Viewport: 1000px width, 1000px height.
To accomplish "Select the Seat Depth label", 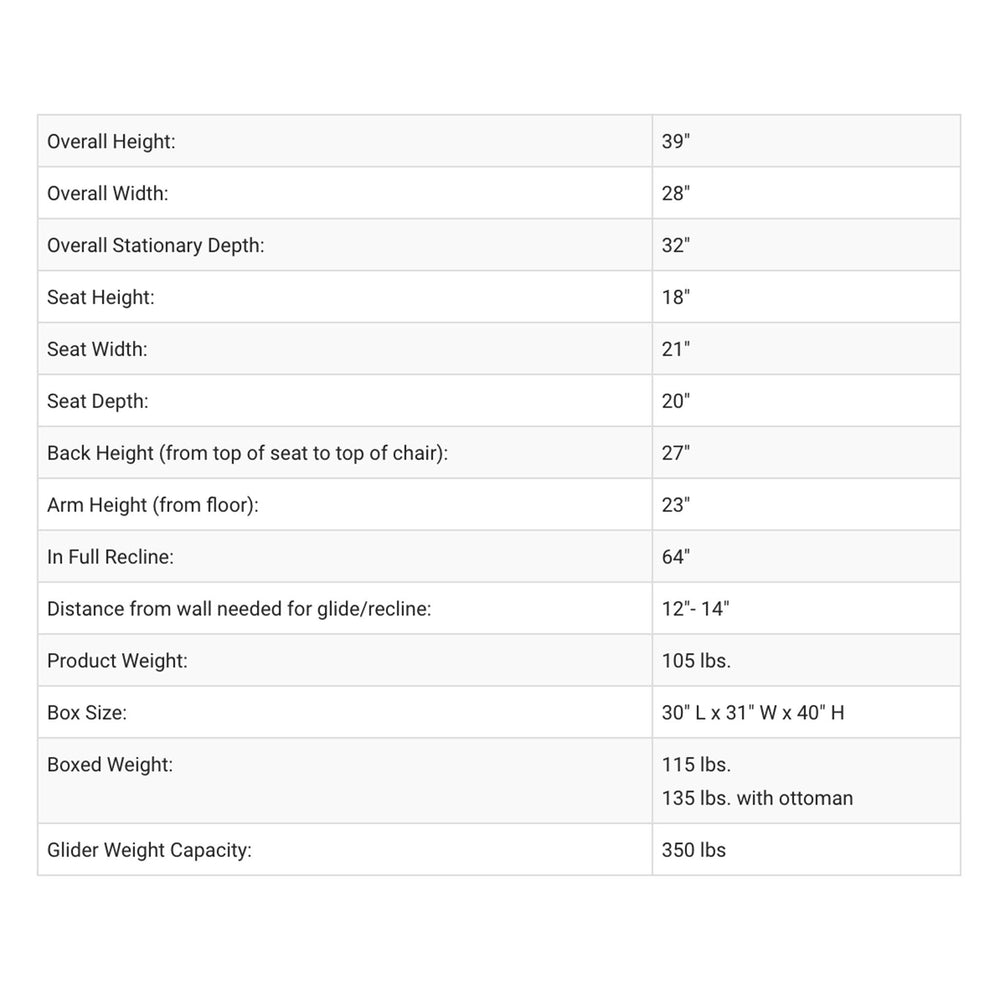I will (x=98, y=402).
